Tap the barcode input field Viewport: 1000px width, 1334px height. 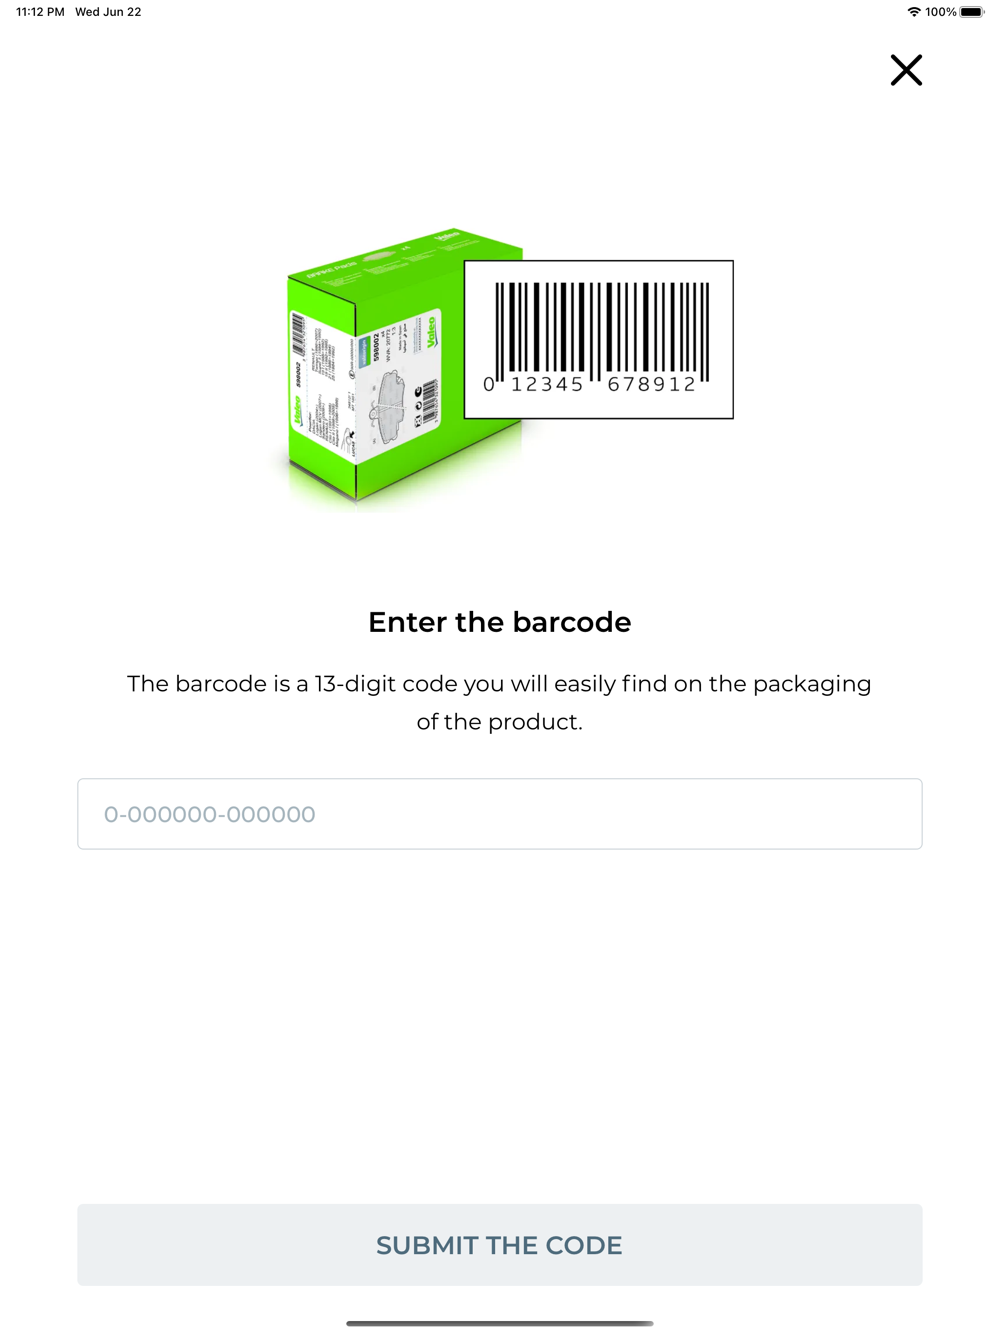[500, 814]
